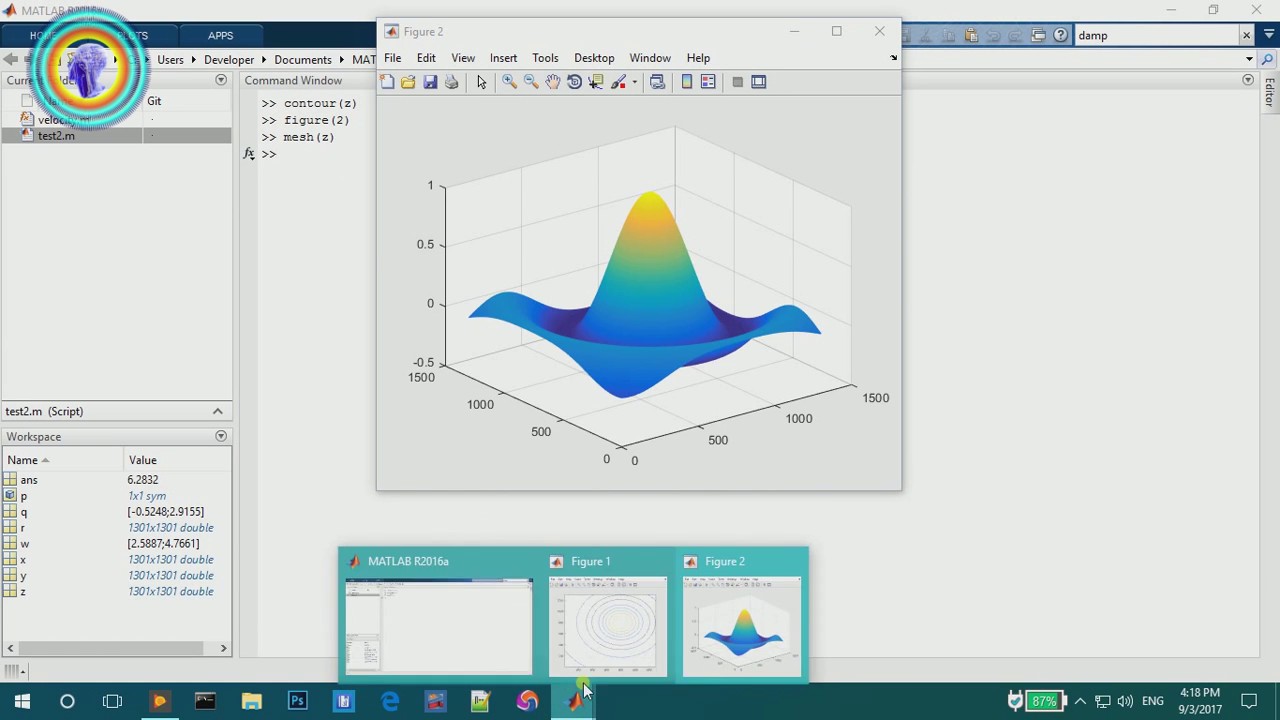1280x720 pixels.
Task: Select the Edit Plot arrow tool
Action: 481,82
